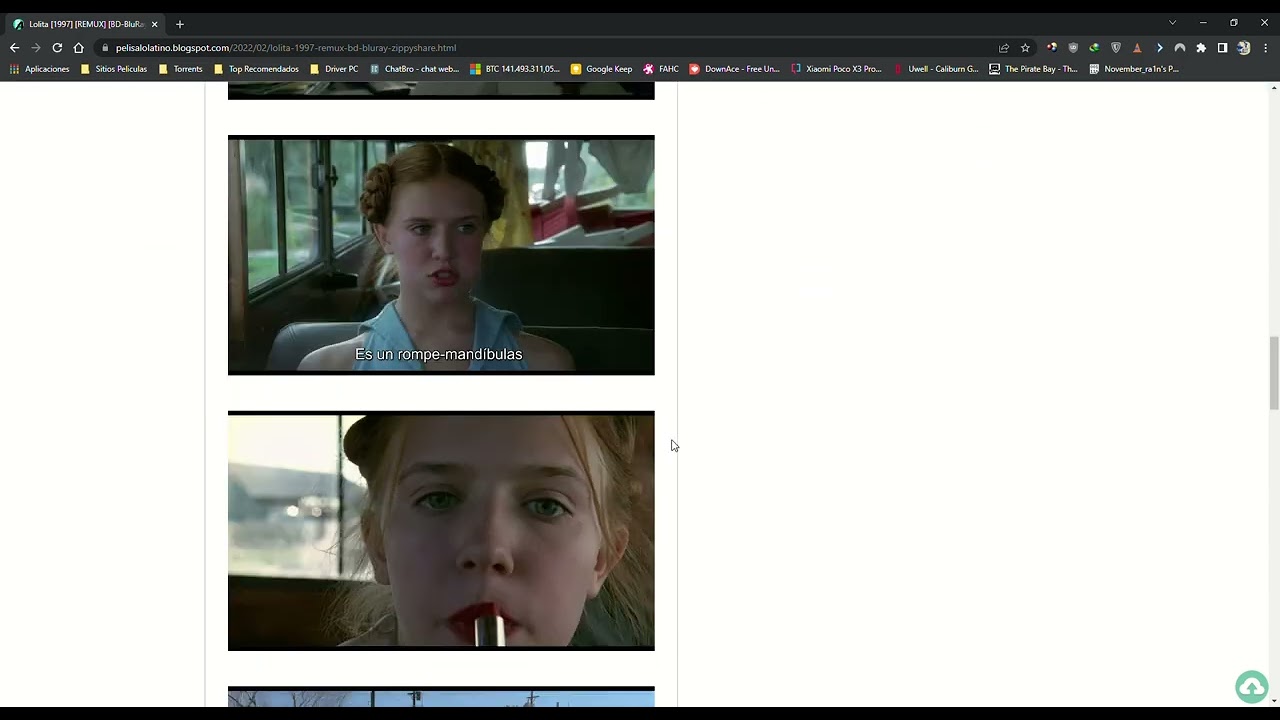View site information via the padlock icon
The image size is (1280, 720).
104,47
